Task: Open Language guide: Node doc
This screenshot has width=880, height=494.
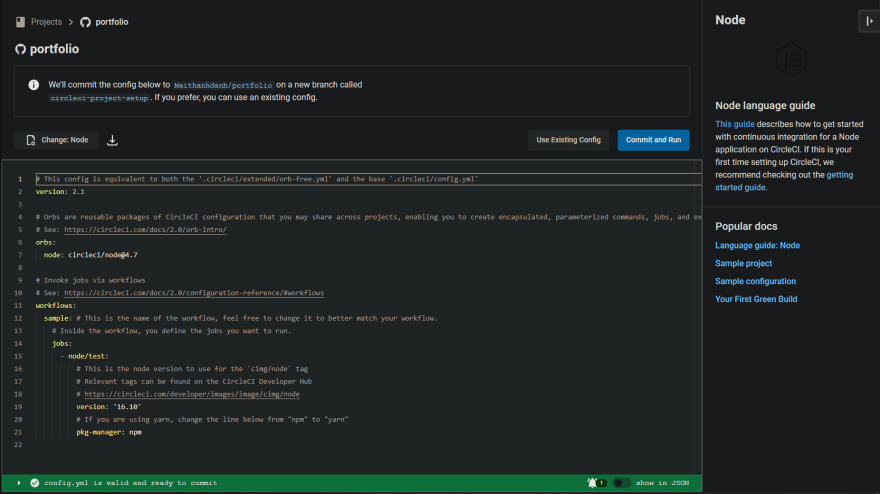Action: tap(757, 245)
